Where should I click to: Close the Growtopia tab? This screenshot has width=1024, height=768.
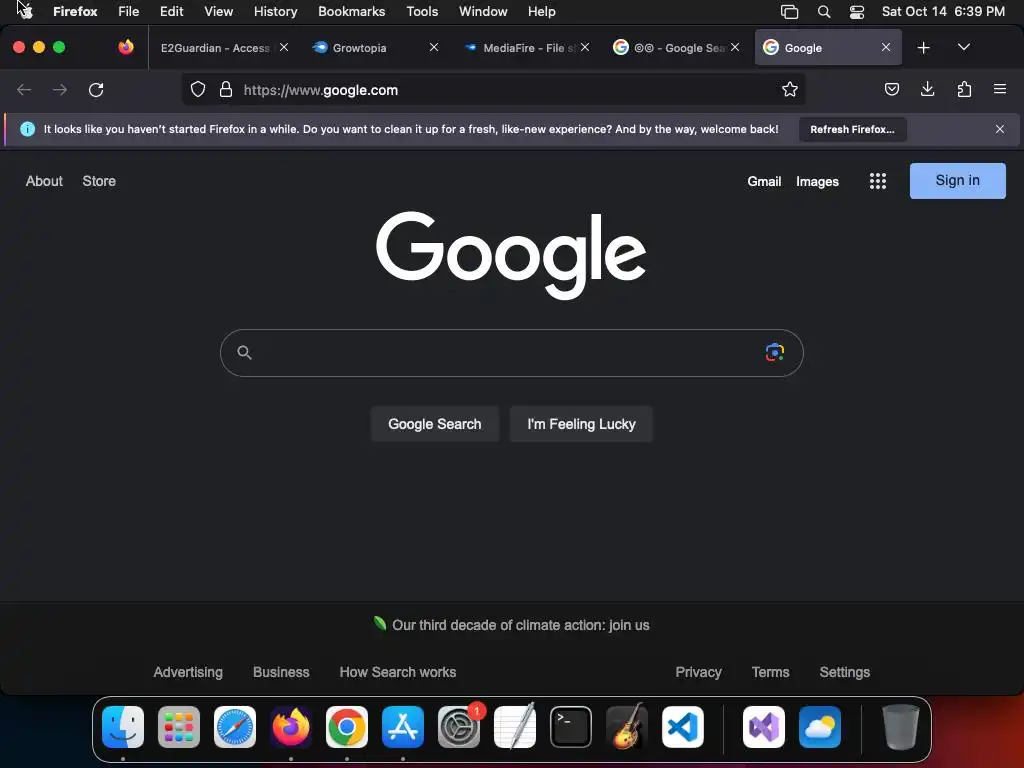pyautogui.click(x=434, y=47)
